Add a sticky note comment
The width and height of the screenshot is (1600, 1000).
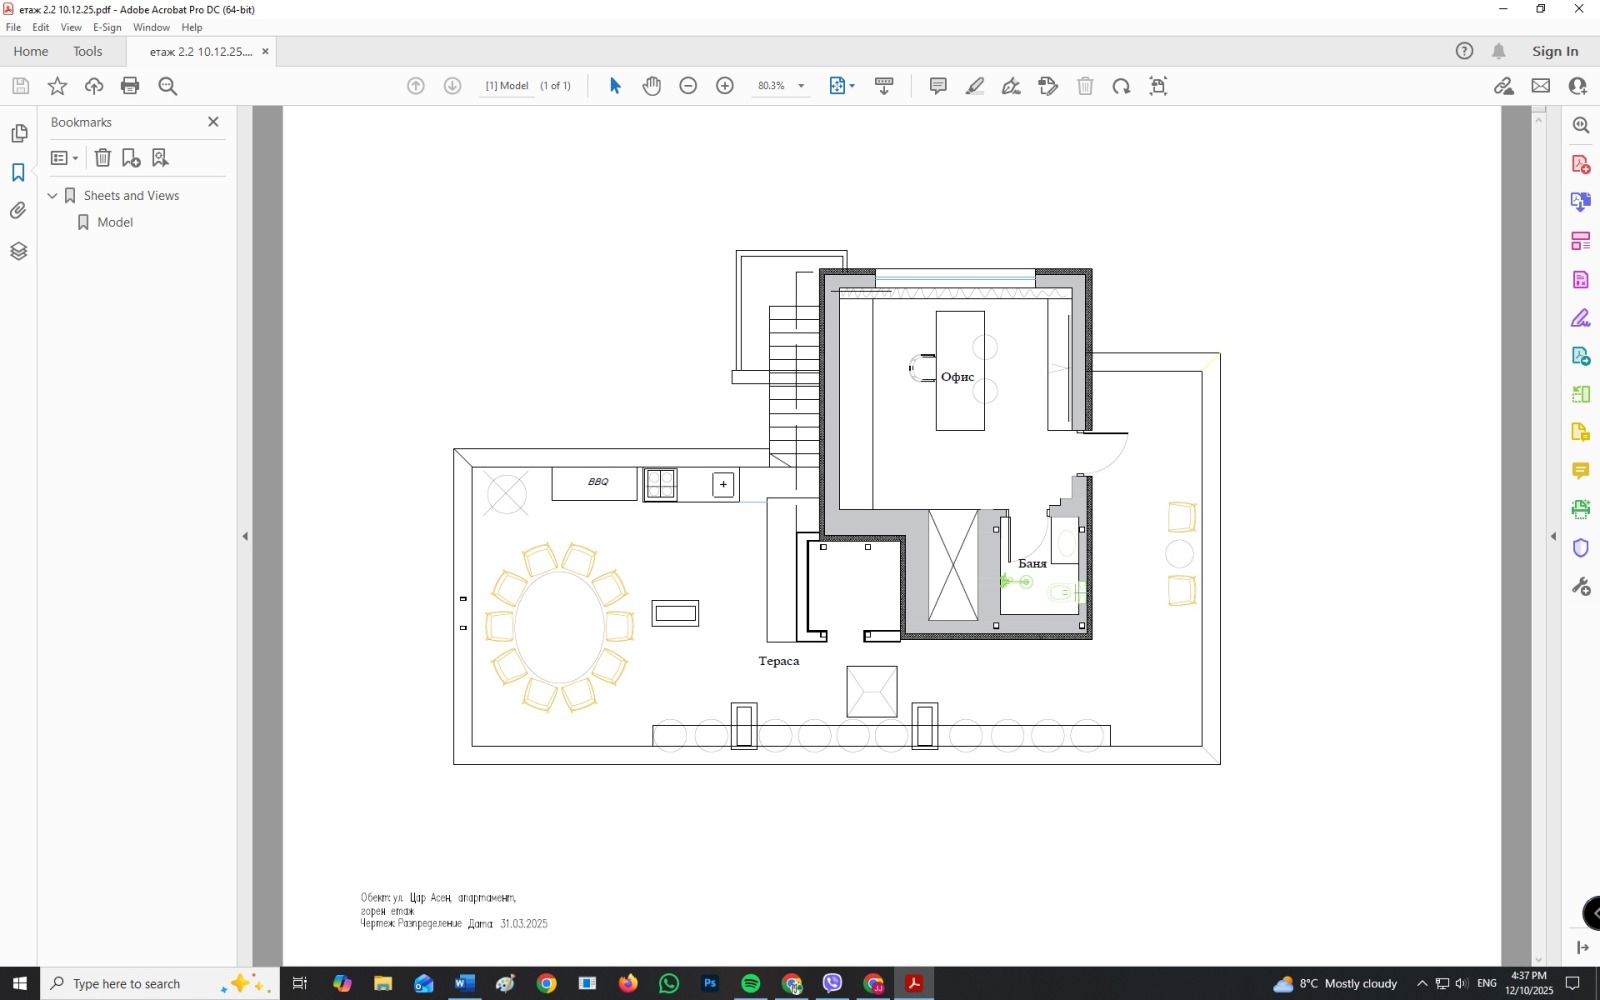(938, 86)
